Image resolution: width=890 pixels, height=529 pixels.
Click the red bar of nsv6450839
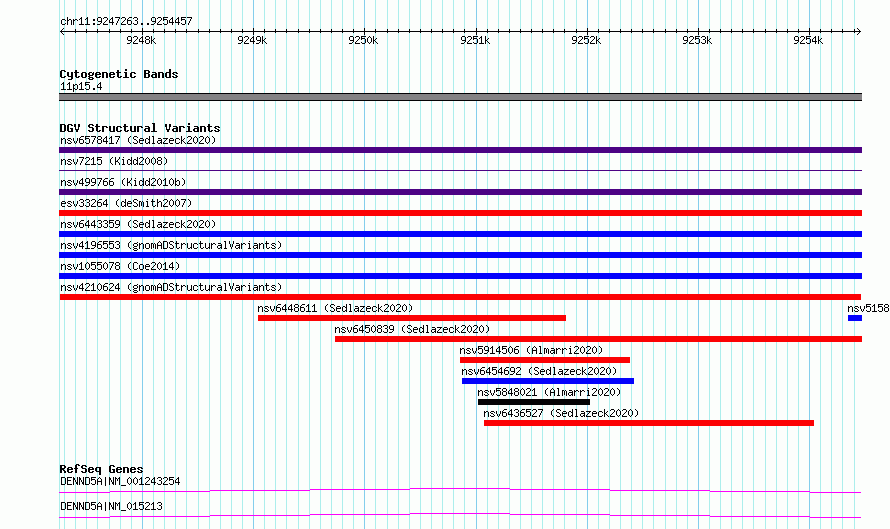[598, 339]
